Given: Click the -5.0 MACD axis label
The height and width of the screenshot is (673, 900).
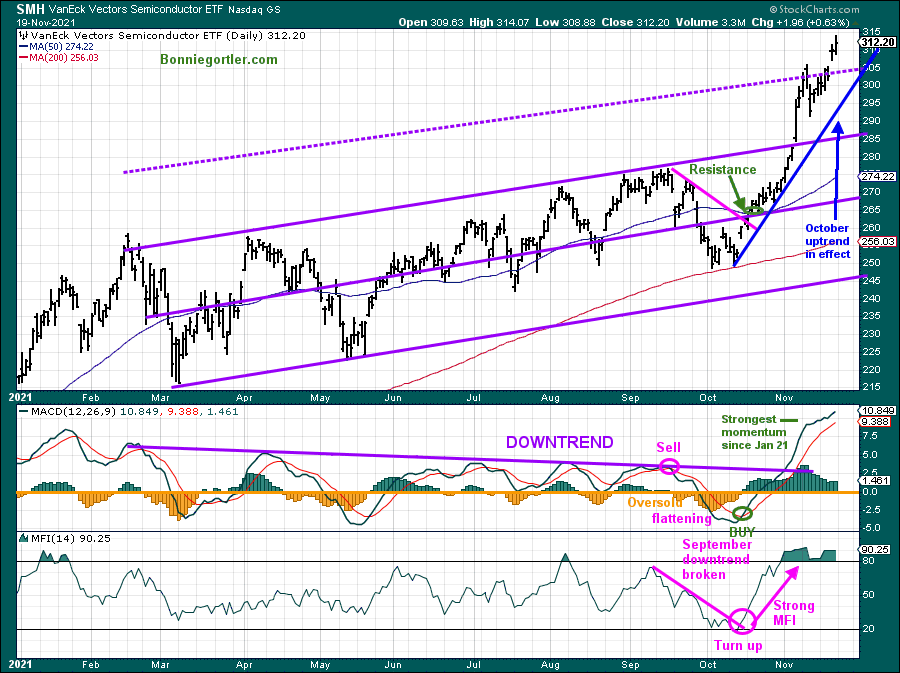Looking at the screenshot, I should [x=870, y=528].
